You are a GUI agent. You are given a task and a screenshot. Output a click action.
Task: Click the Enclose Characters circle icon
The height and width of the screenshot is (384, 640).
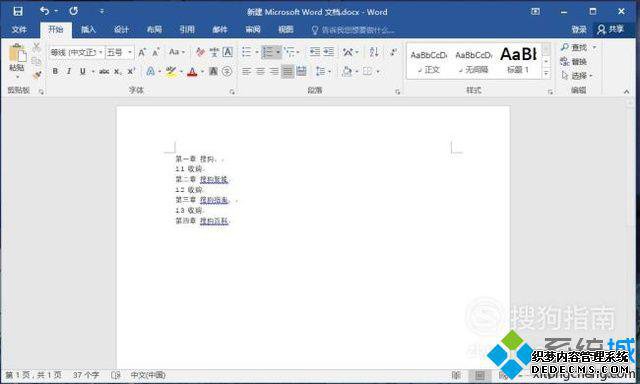(227, 71)
